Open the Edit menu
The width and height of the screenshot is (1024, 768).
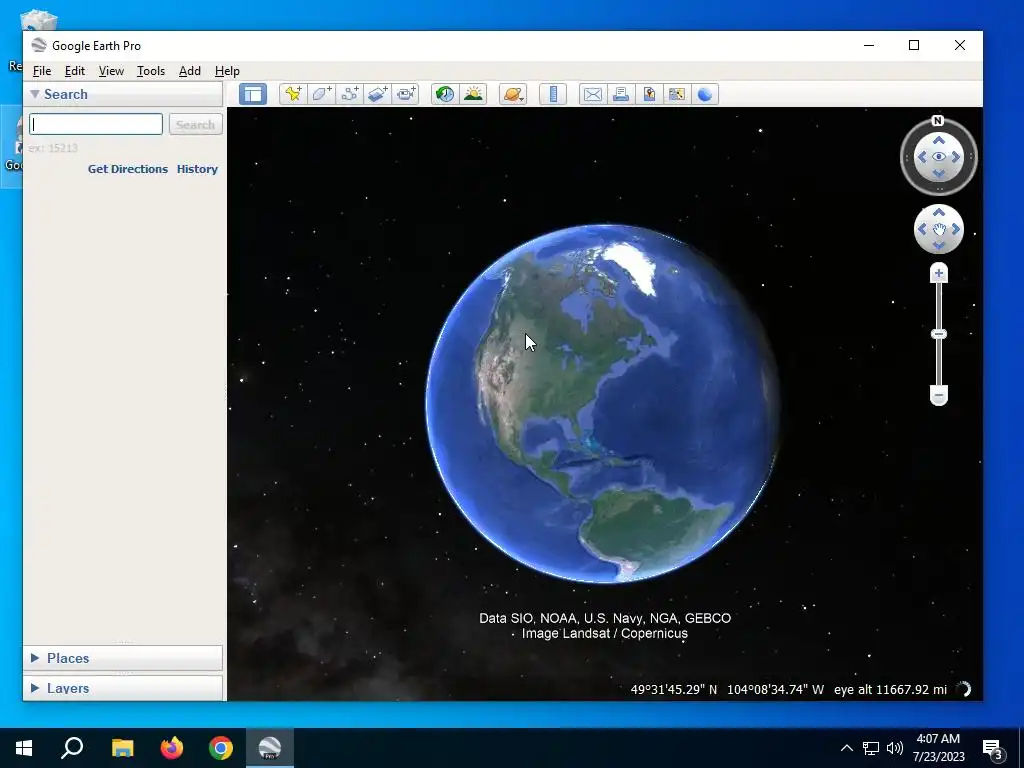74,71
